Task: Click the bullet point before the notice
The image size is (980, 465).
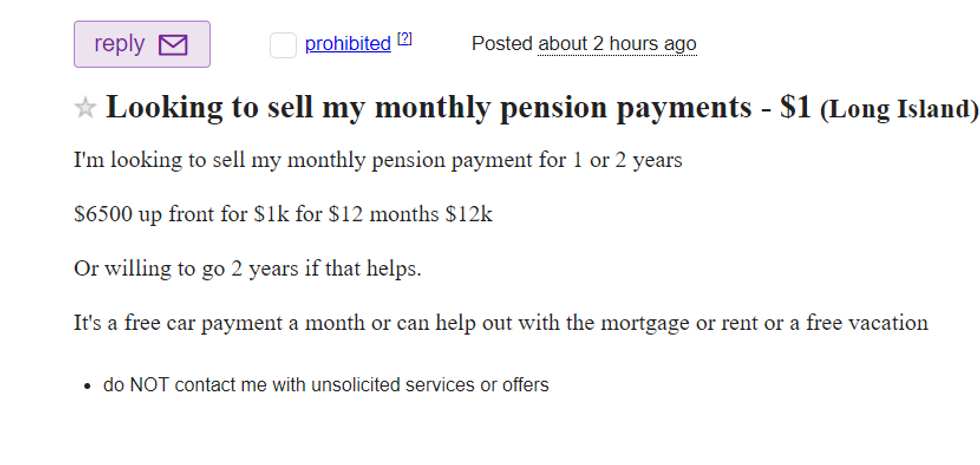Action: click(88, 387)
